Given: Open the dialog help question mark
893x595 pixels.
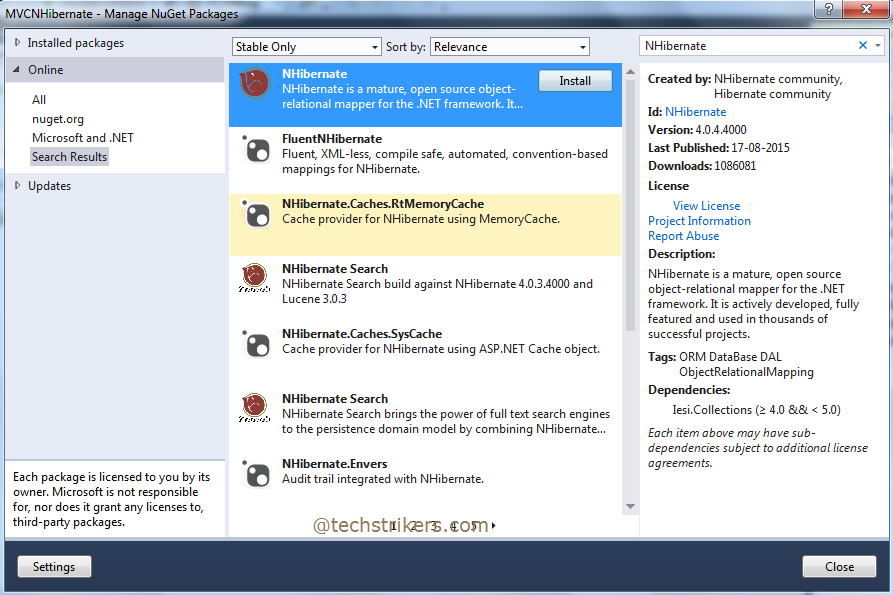Looking at the screenshot, I should 829,9.
